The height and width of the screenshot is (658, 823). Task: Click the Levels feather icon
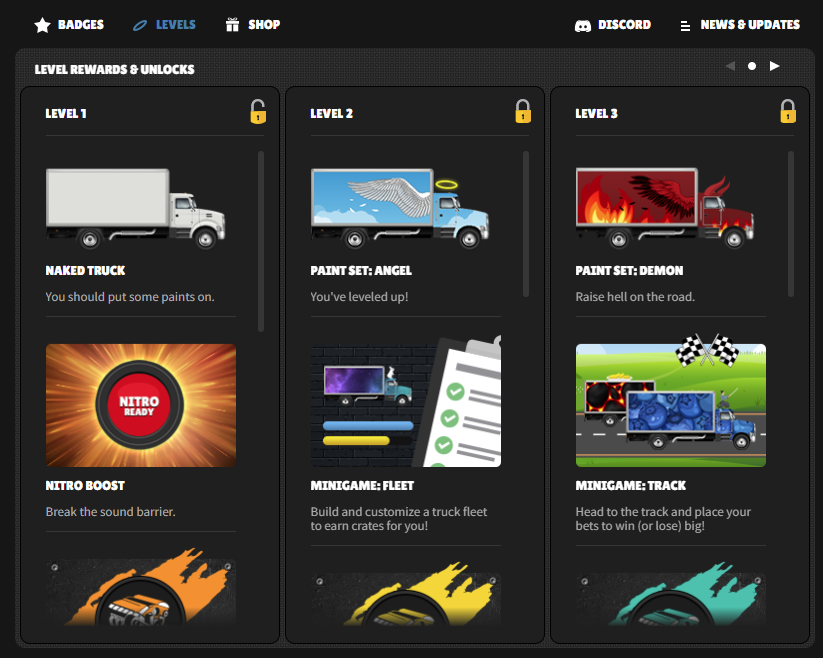140,25
